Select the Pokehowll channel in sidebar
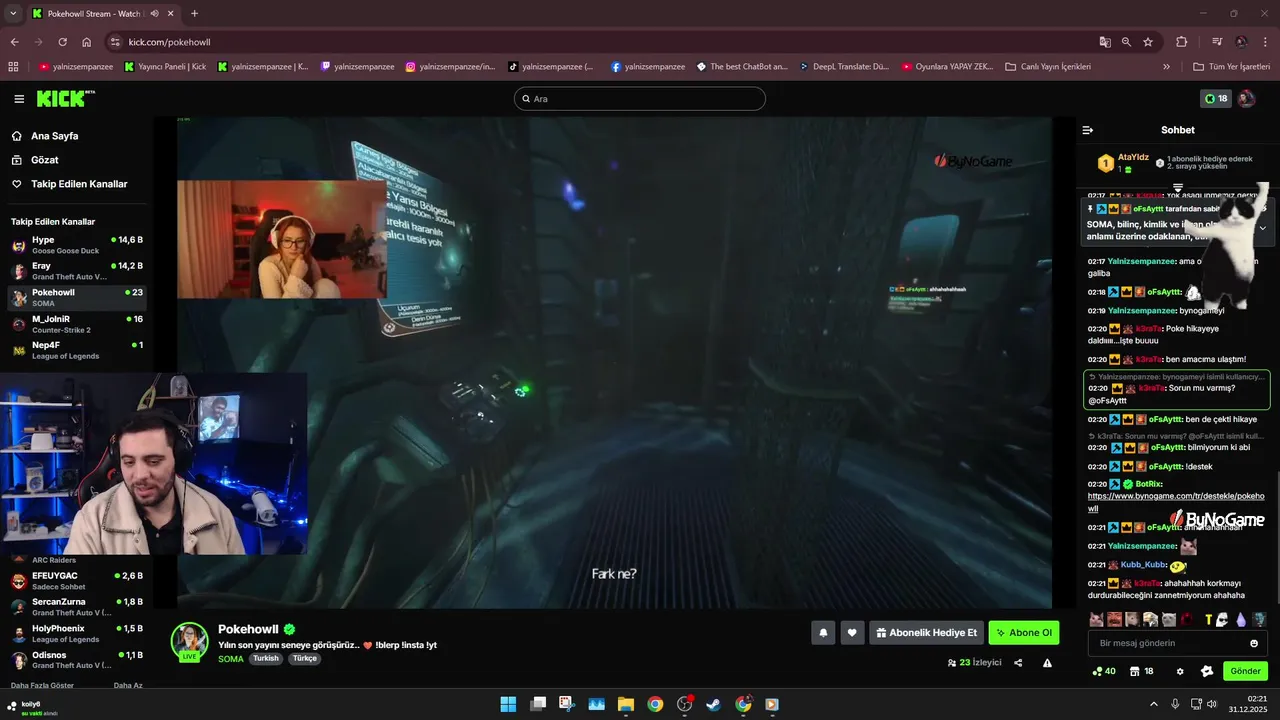The width and height of the screenshot is (1280, 720). [77, 297]
